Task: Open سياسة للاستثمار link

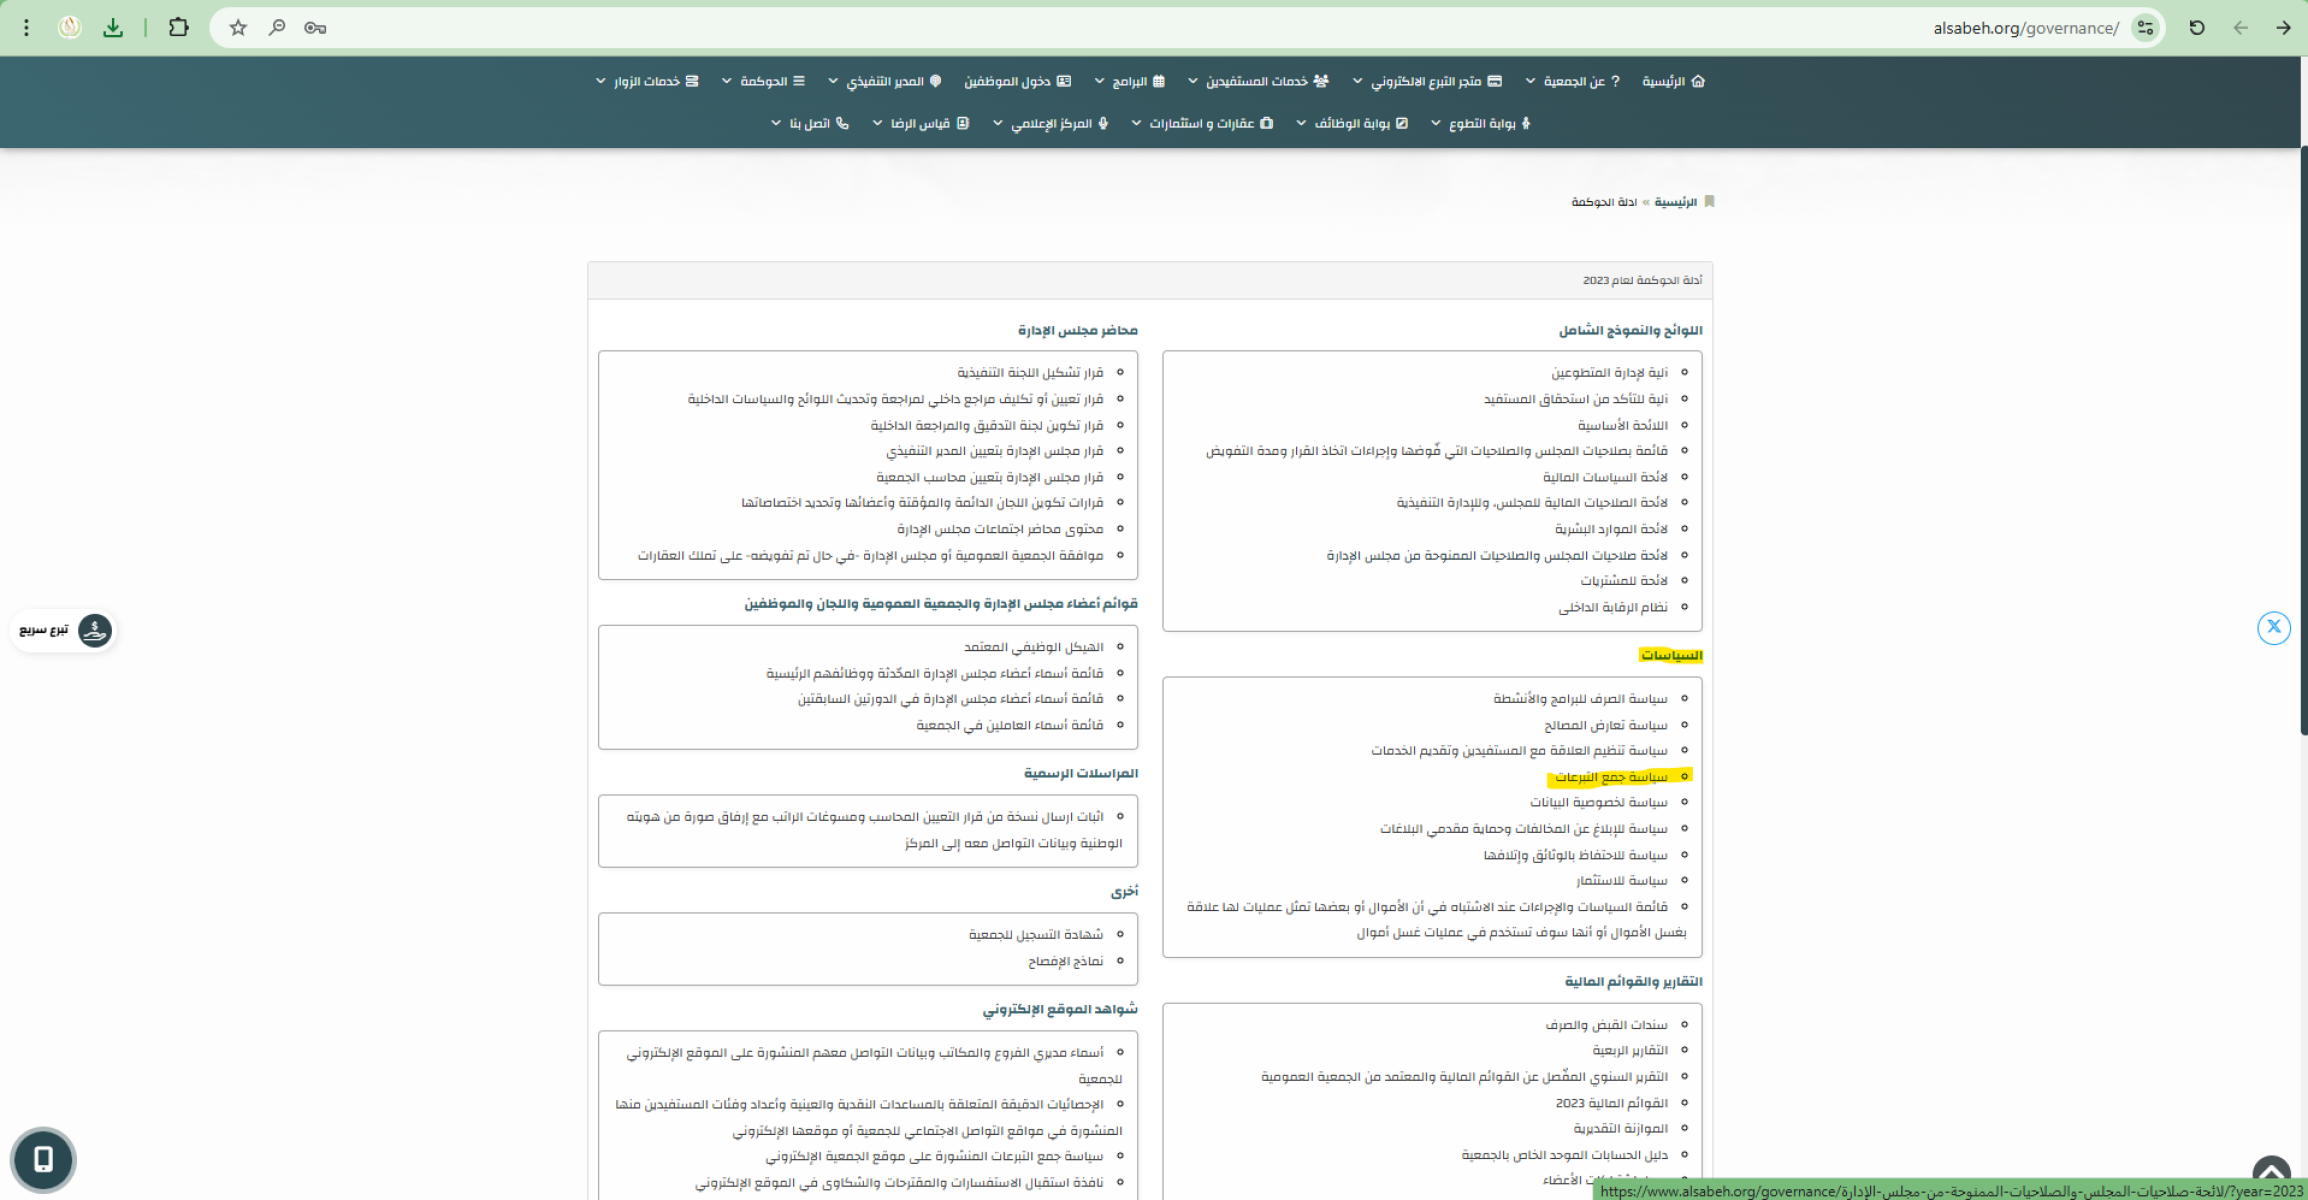Action: (x=1622, y=881)
